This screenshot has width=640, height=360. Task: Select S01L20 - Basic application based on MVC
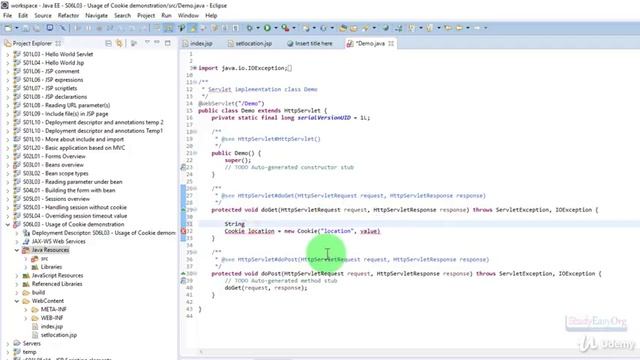[x=74, y=148]
